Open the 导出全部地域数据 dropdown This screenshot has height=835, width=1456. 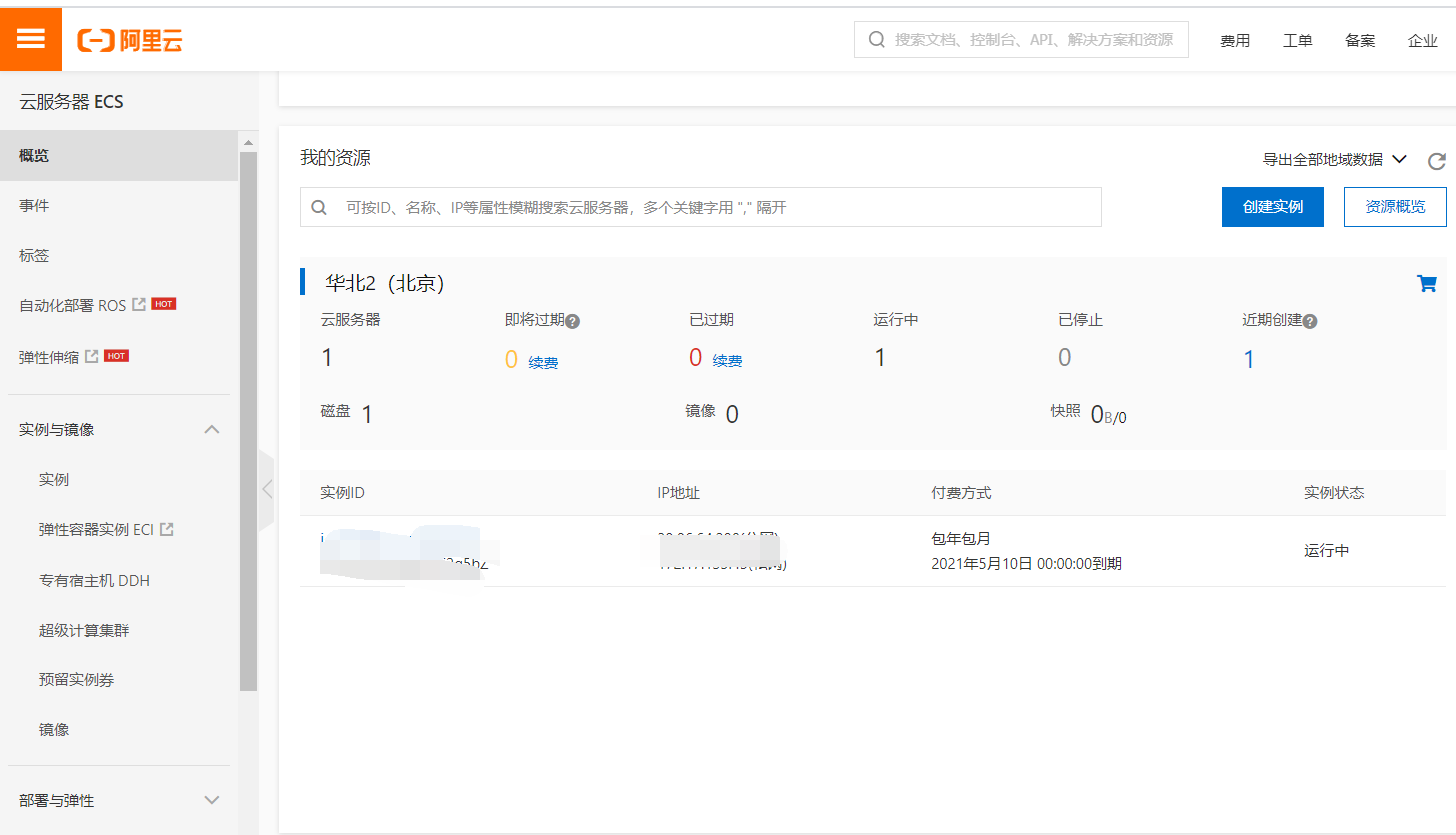(1330, 159)
